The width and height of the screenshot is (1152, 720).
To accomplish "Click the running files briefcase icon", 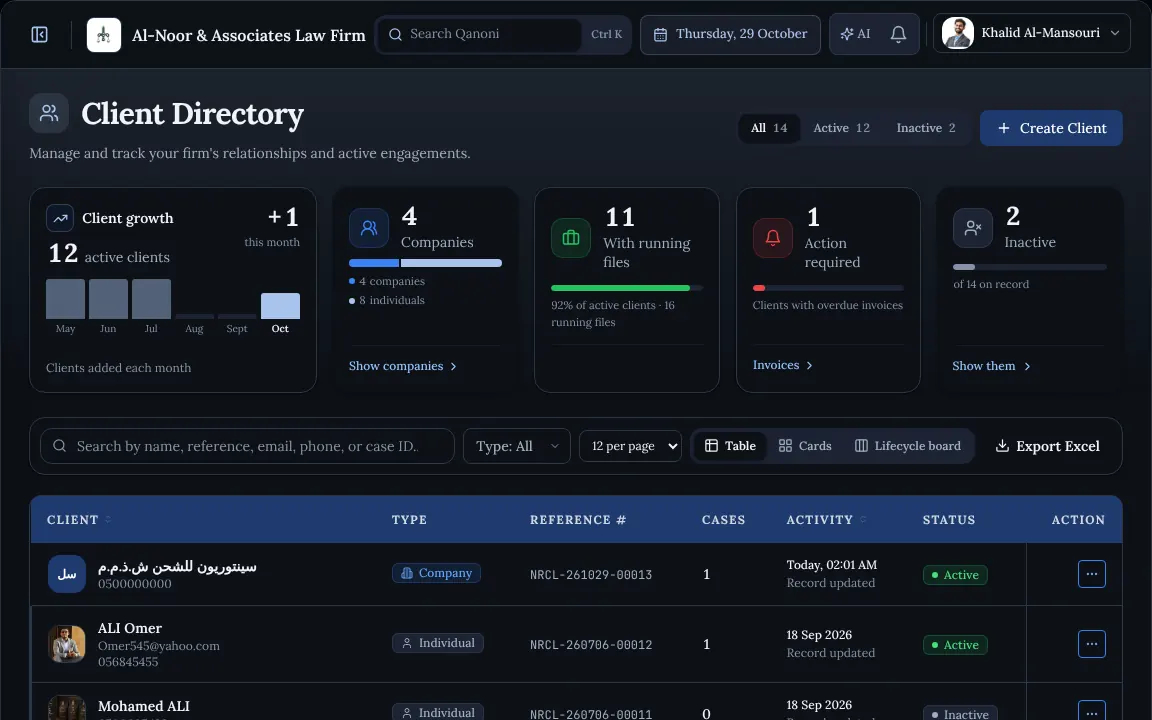I will coord(571,238).
